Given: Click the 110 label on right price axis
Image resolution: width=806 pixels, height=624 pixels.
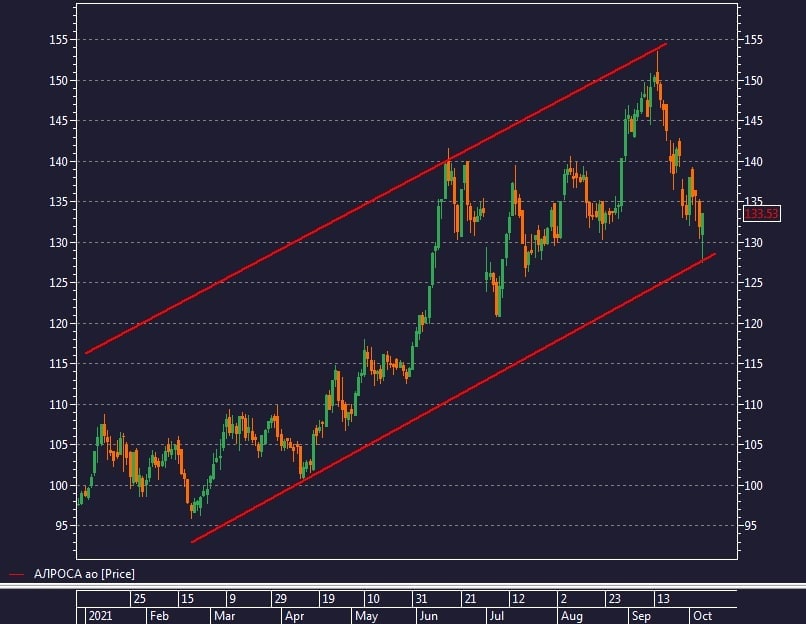Looking at the screenshot, I should click(754, 405).
